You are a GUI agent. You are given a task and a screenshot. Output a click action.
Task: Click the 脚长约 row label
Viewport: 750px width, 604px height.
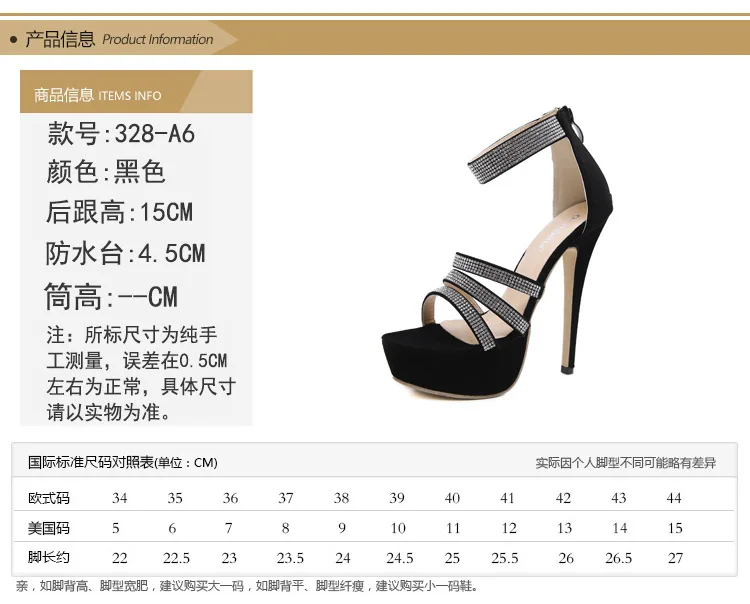49,557
